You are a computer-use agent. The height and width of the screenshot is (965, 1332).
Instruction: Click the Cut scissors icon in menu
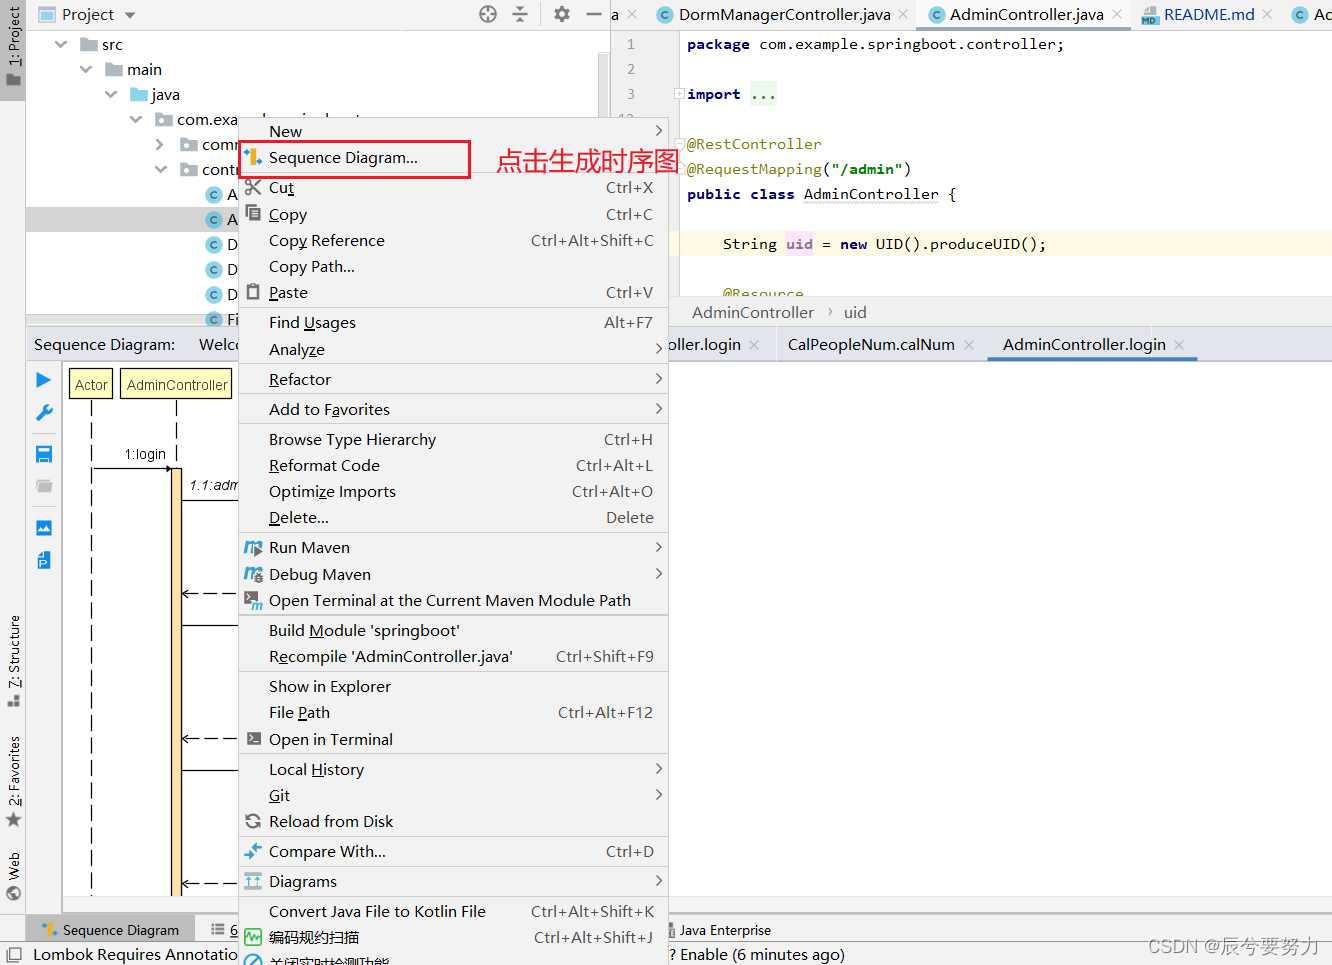[253, 187]
